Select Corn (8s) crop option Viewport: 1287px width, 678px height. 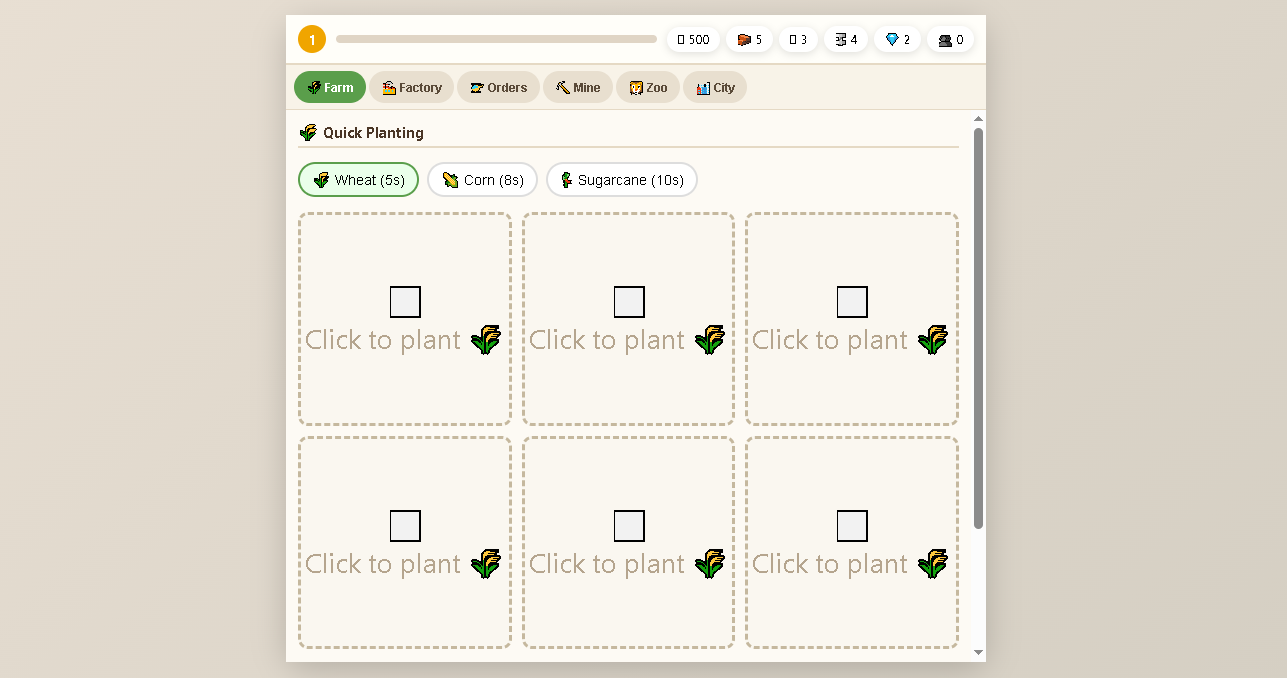482,180
